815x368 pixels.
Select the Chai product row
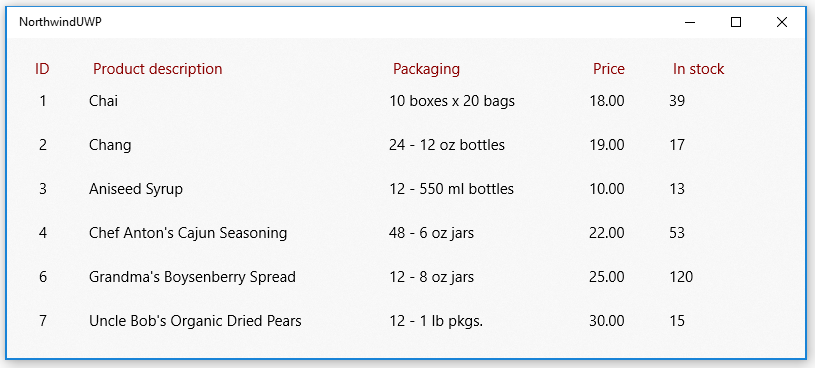coord(405,101)
